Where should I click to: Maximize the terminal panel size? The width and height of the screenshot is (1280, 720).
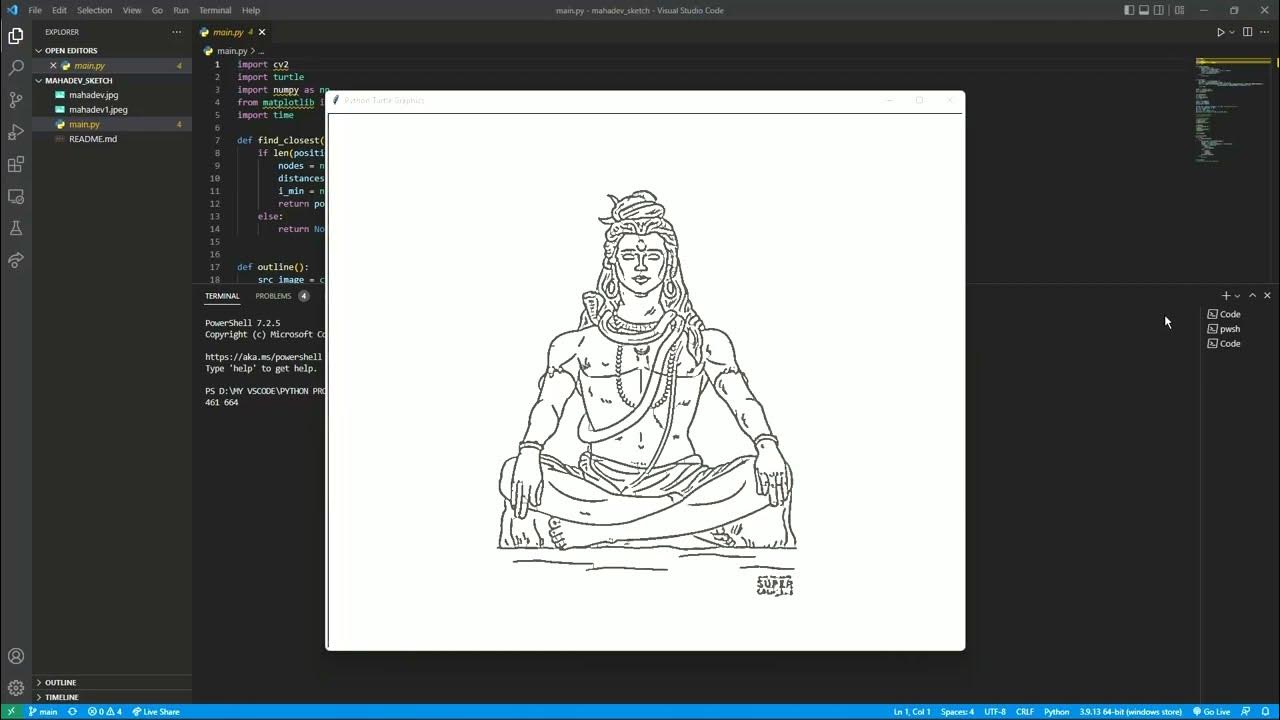coord(1252,296)
